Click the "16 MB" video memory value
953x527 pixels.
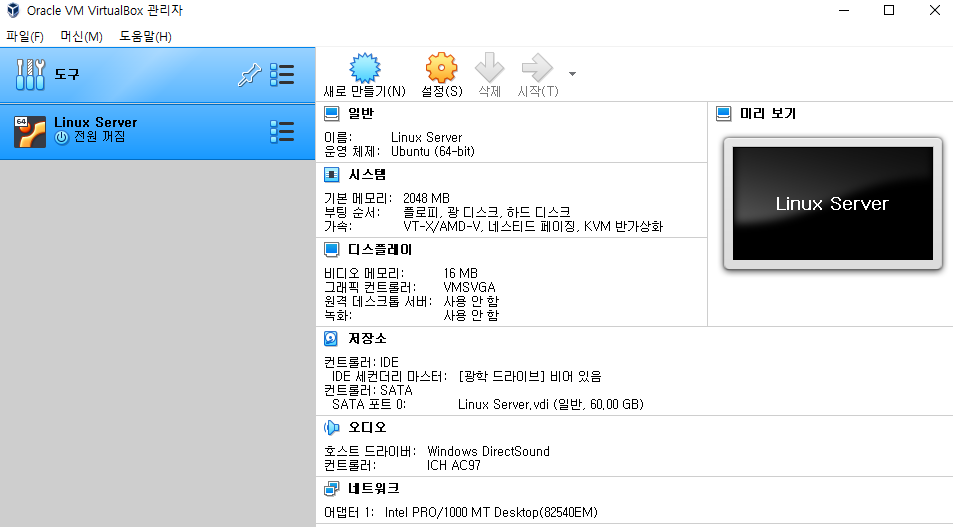pos(461,274)
